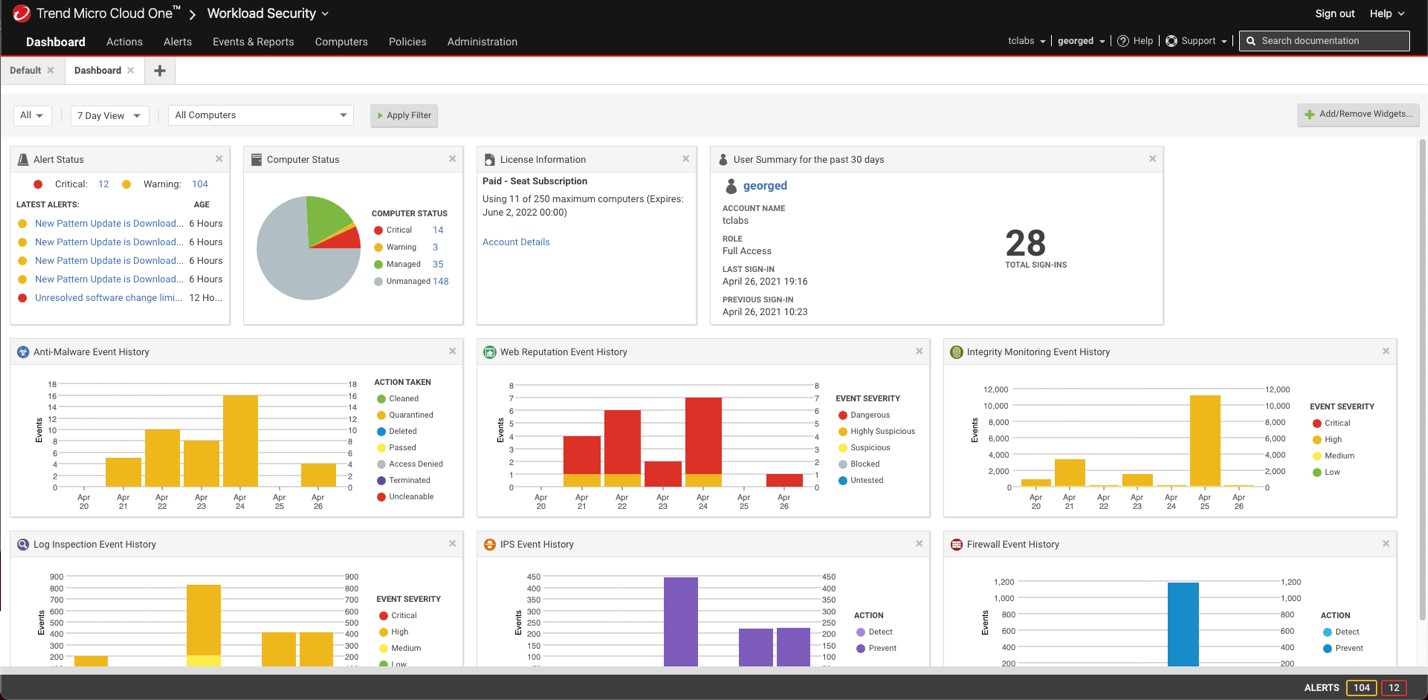Image resolution: width=1428 pixels, height=700 pixels.
Task: Click the Alert Status widget bell icon
Action: (x=23, y=159)
